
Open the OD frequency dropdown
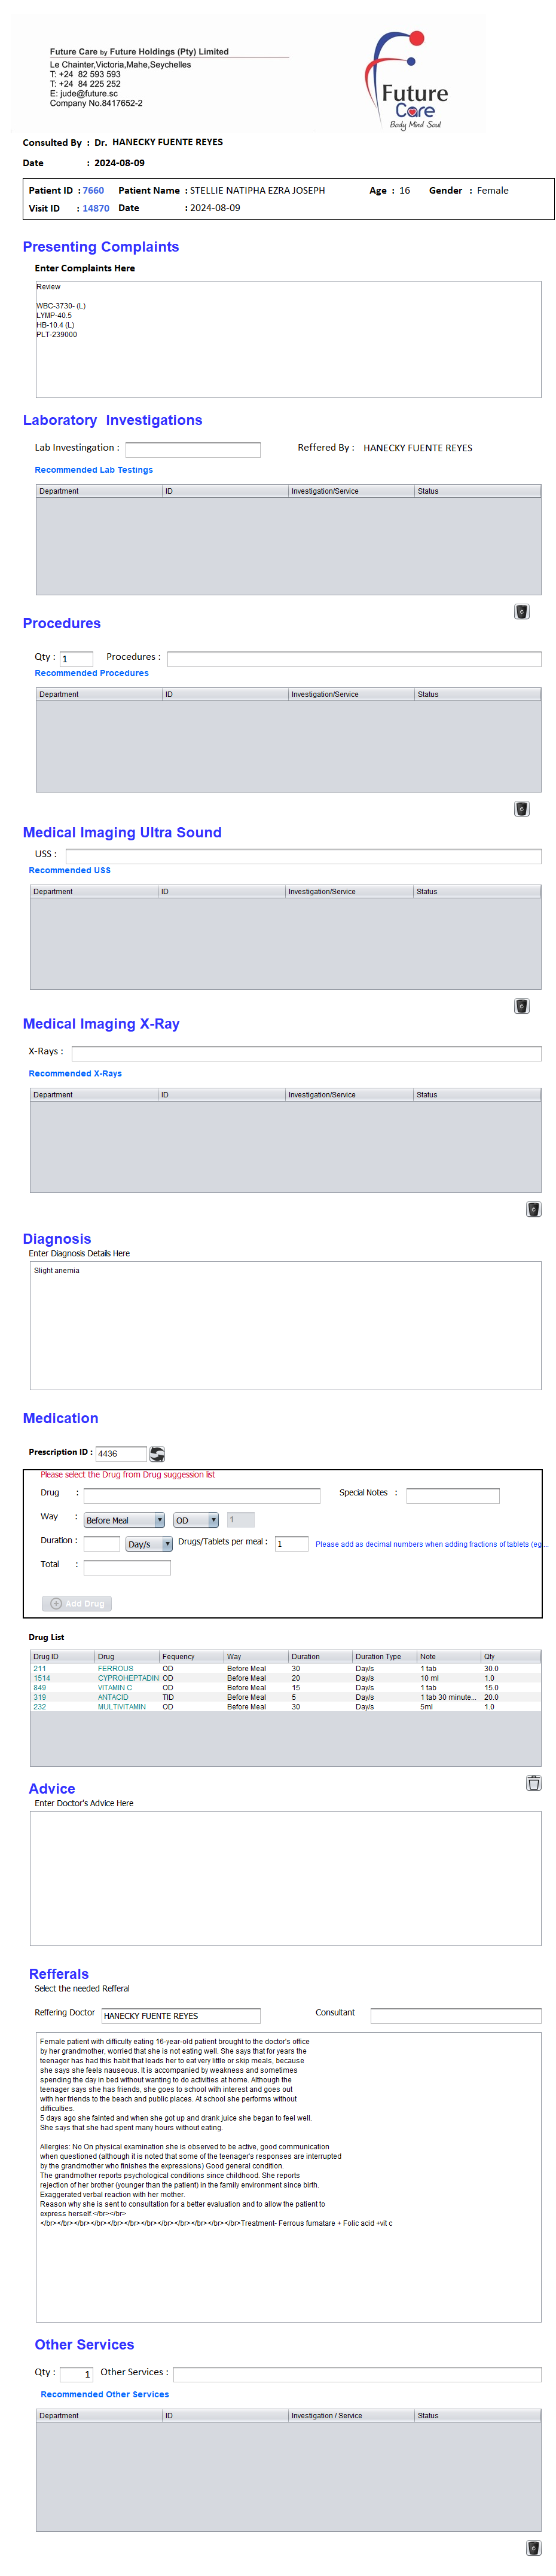click(x=196, y=1519)
